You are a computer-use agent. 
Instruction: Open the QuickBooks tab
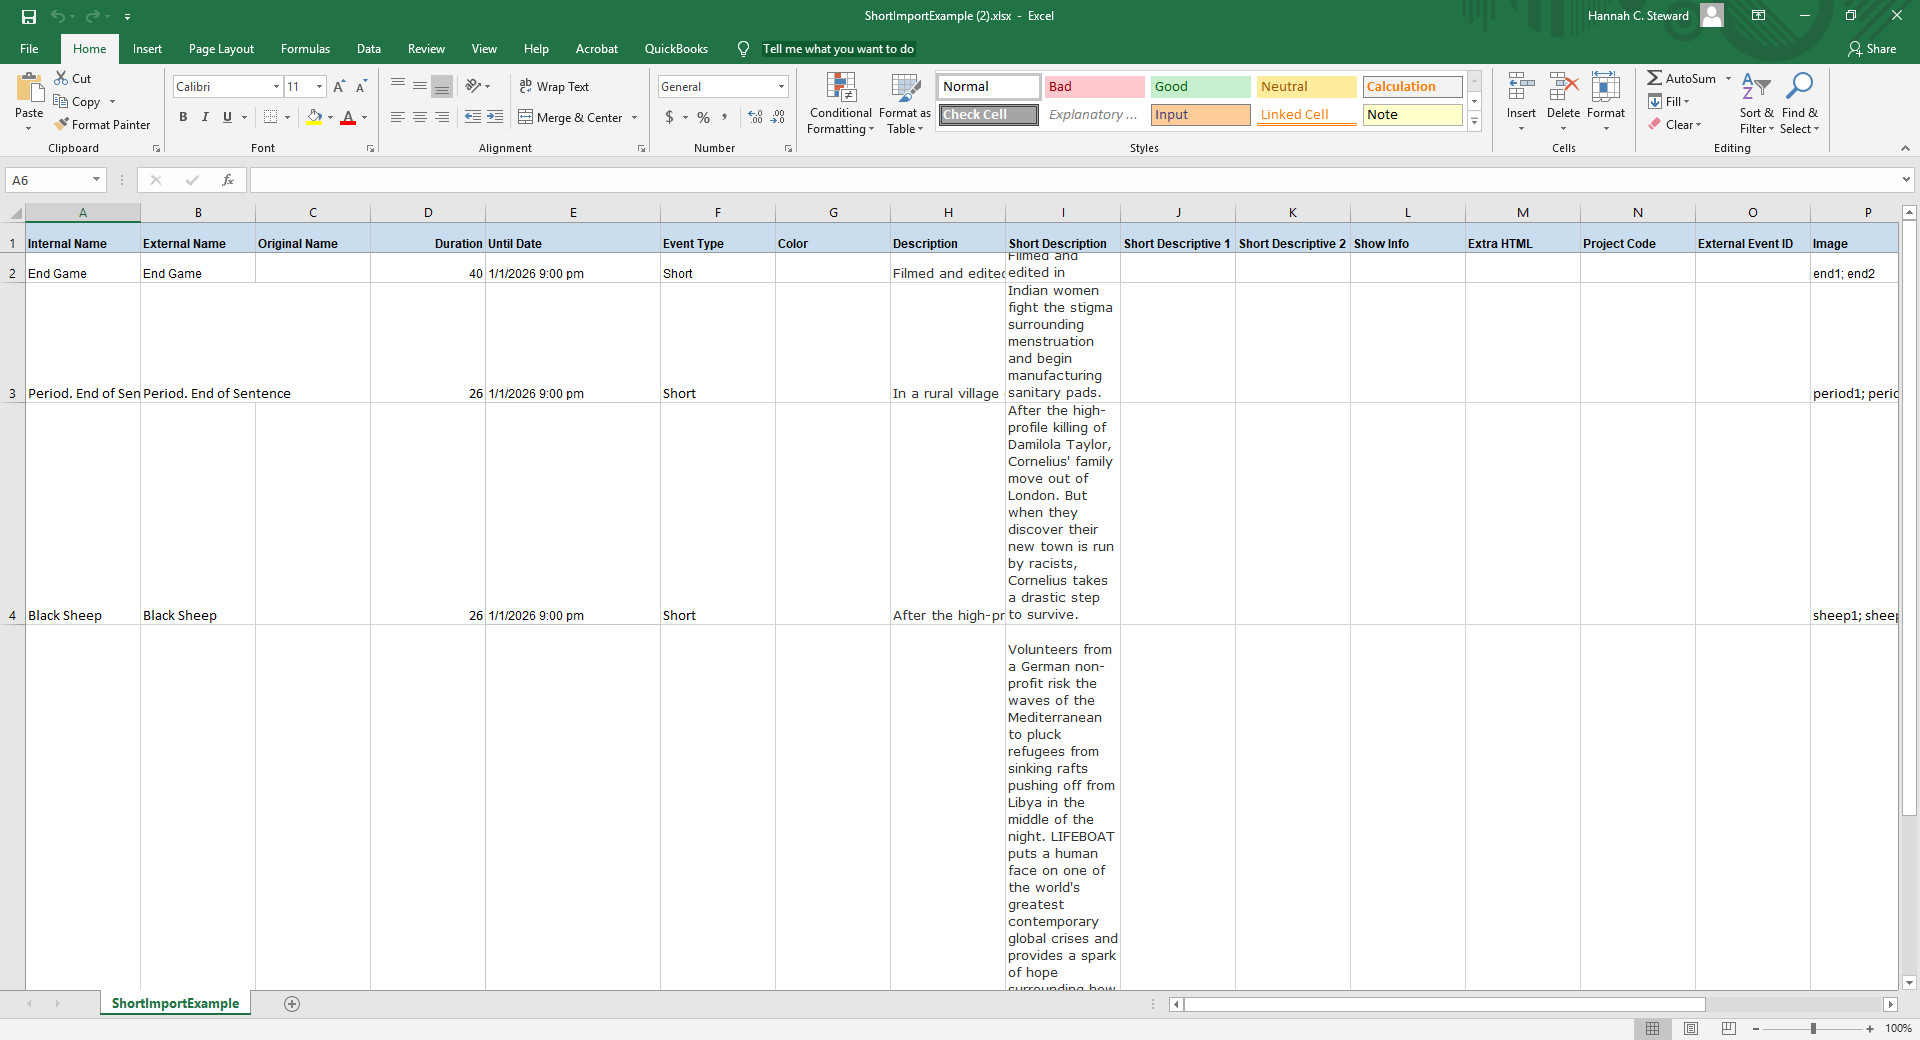tap(676, 49)
